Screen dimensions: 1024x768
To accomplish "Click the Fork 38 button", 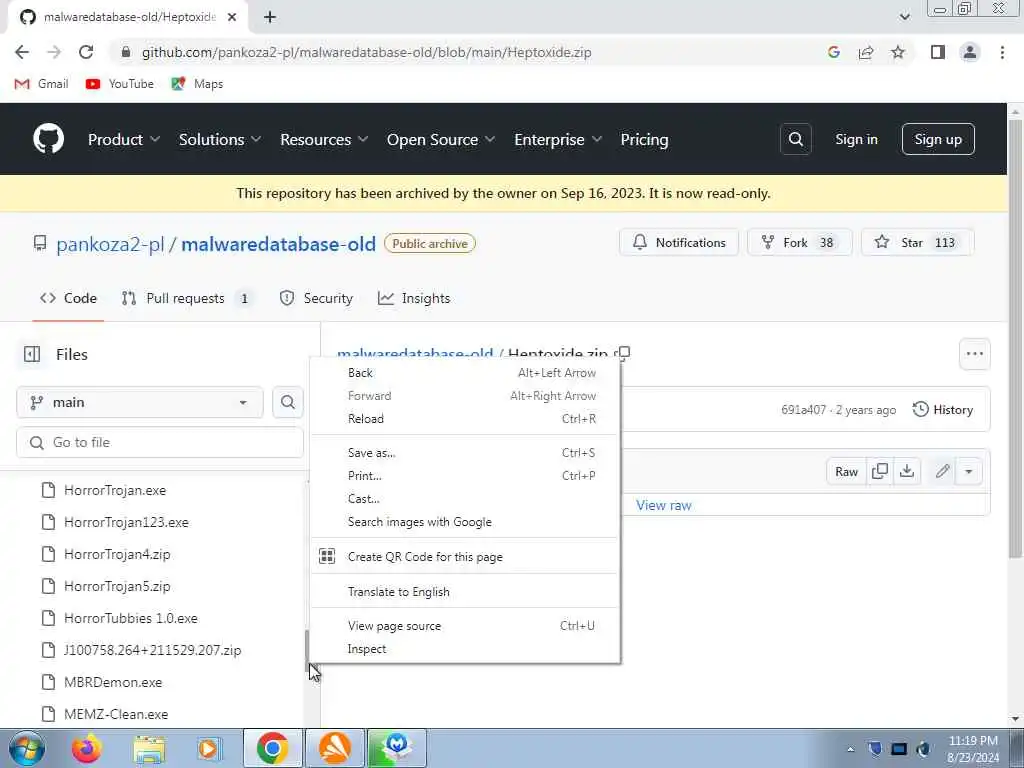I will pos(799,242).
